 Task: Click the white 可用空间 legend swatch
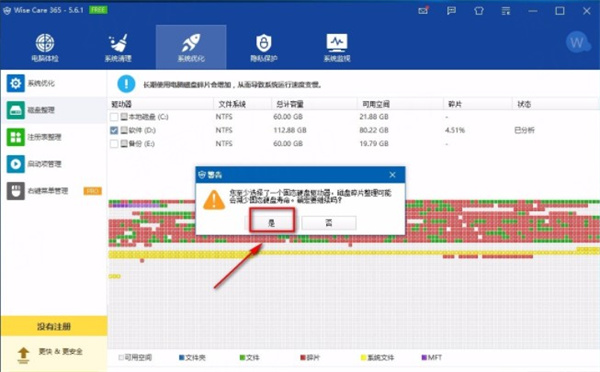pos(121,357)
